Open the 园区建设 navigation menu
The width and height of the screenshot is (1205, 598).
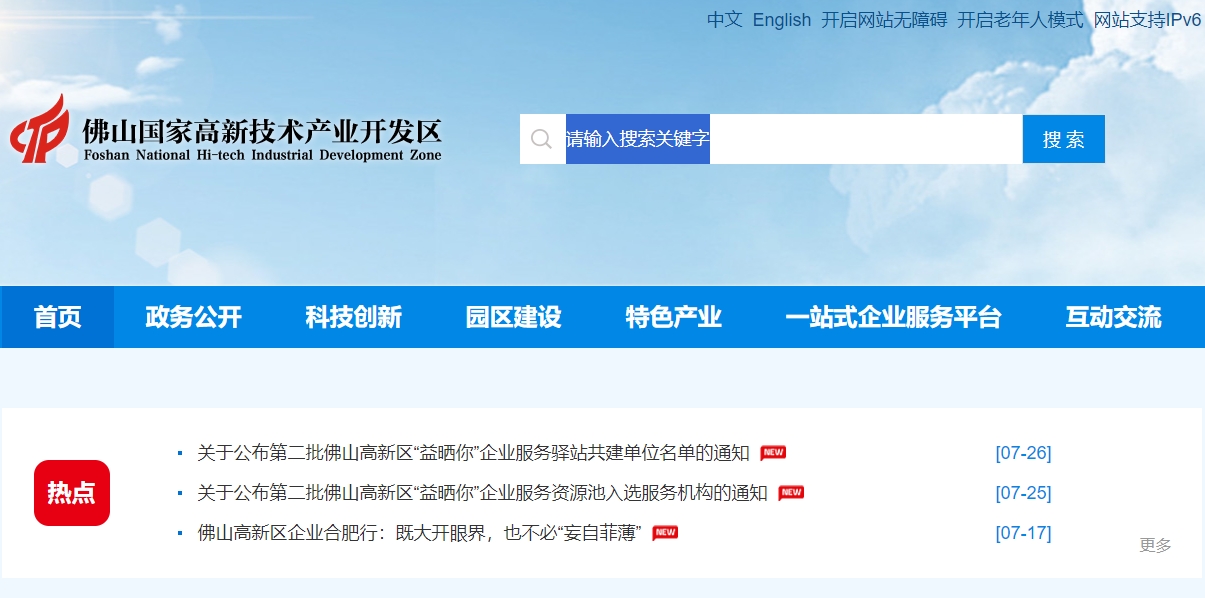click(512, 317)
